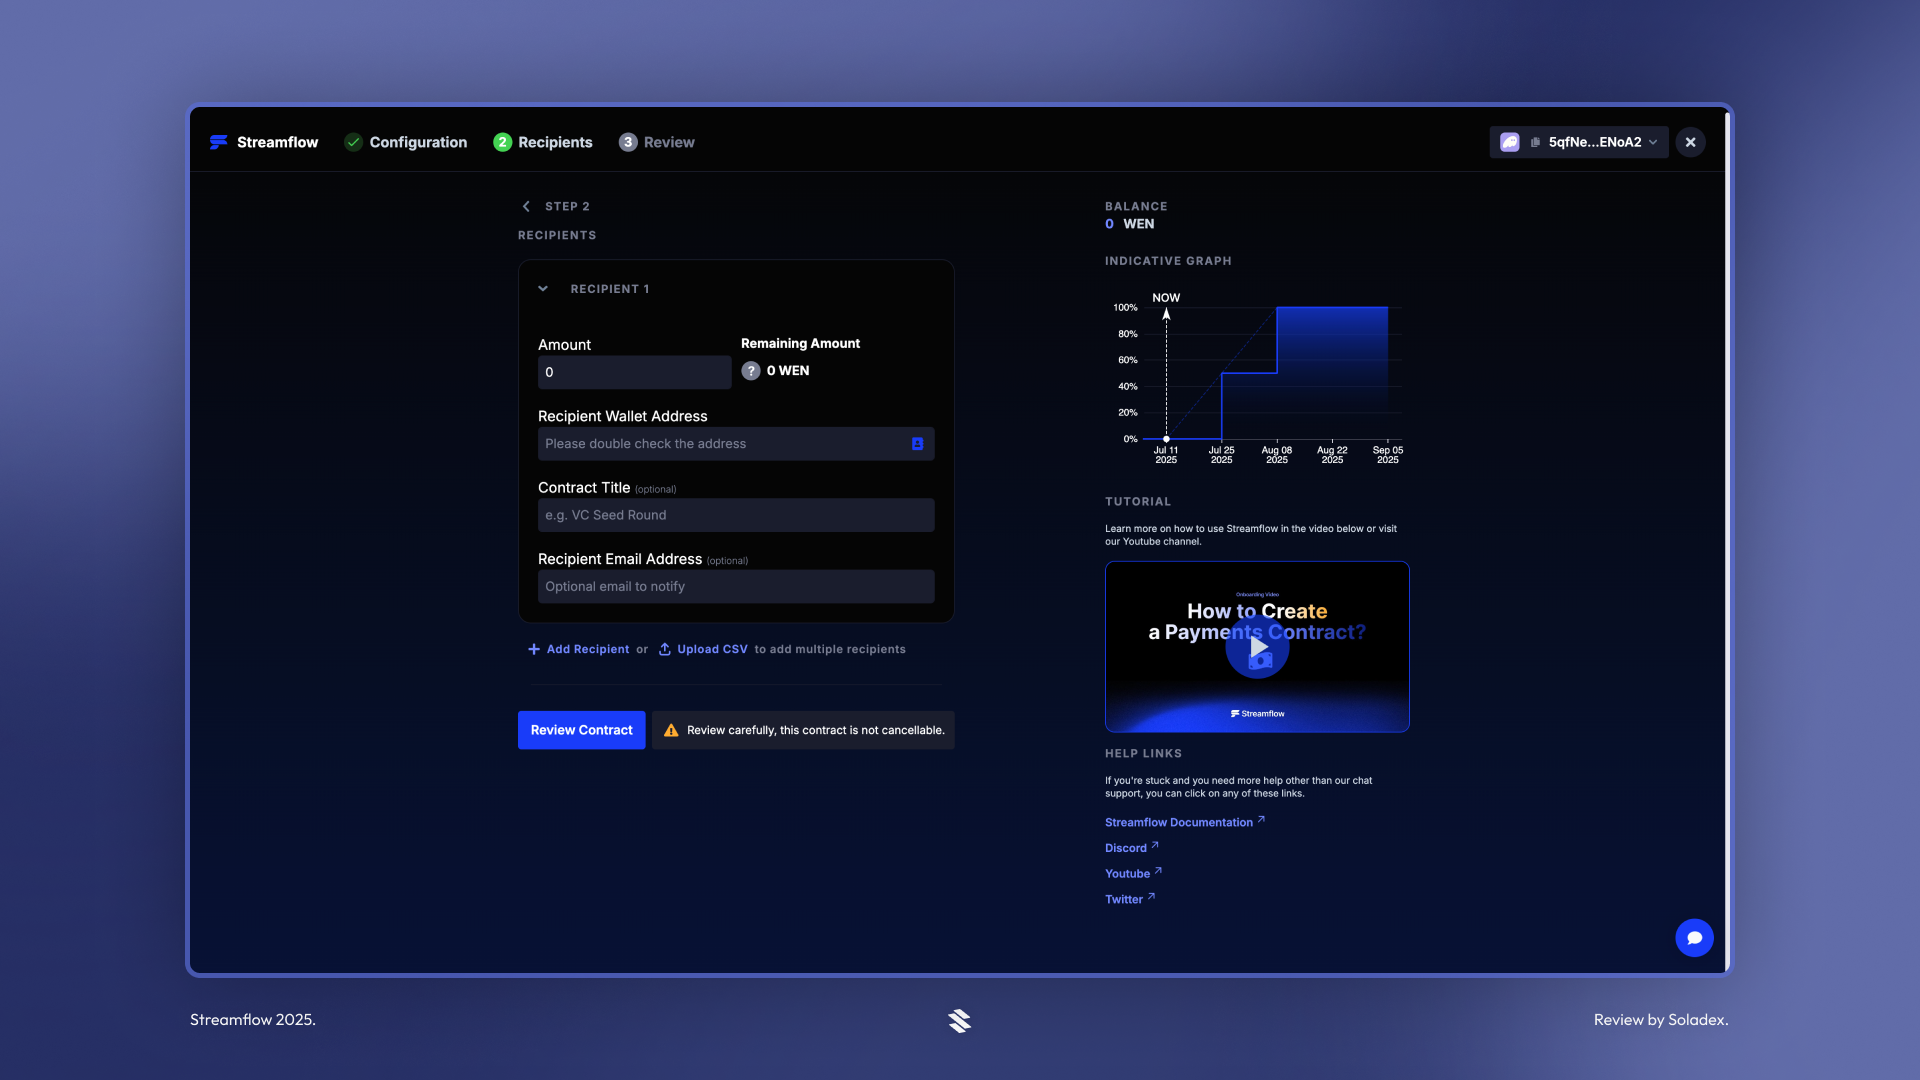The height and width of the screenshot is (1080, 1920).
Task: Open the Twitter help link
Action: [x=1130, y=899]
